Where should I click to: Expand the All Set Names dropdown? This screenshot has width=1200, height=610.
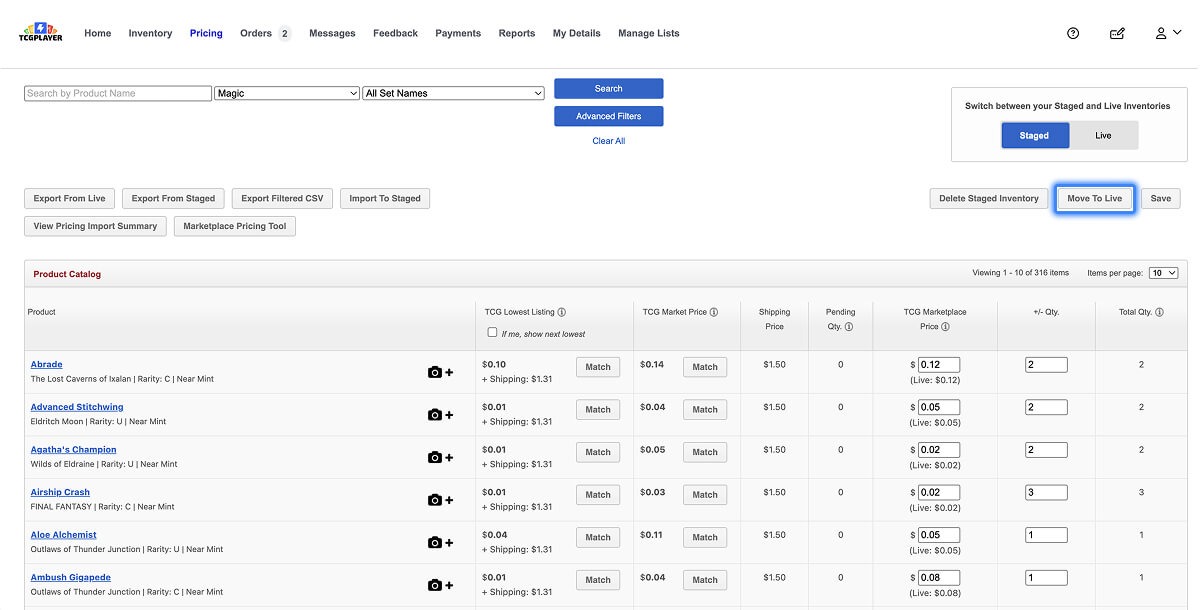[x=453, y=93]
